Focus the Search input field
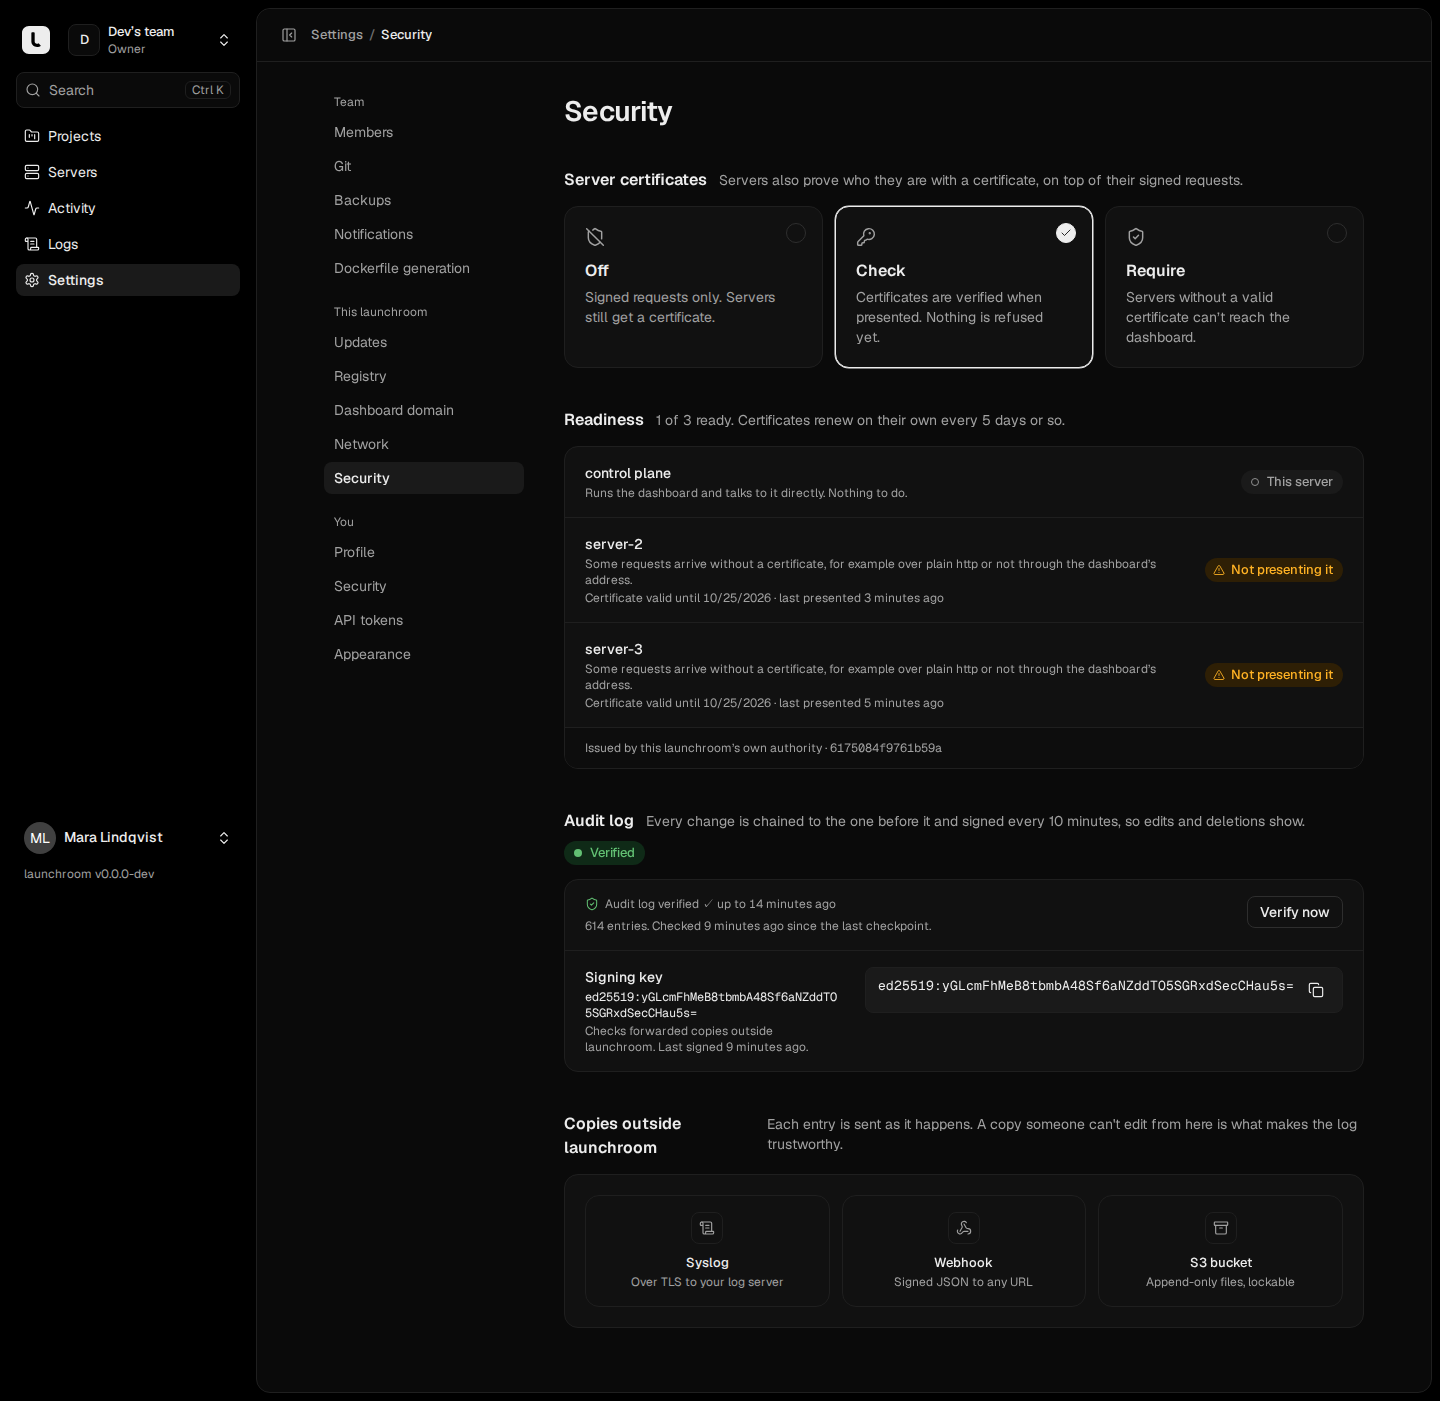This screenshot has width=1440, height=1401. 128,90
